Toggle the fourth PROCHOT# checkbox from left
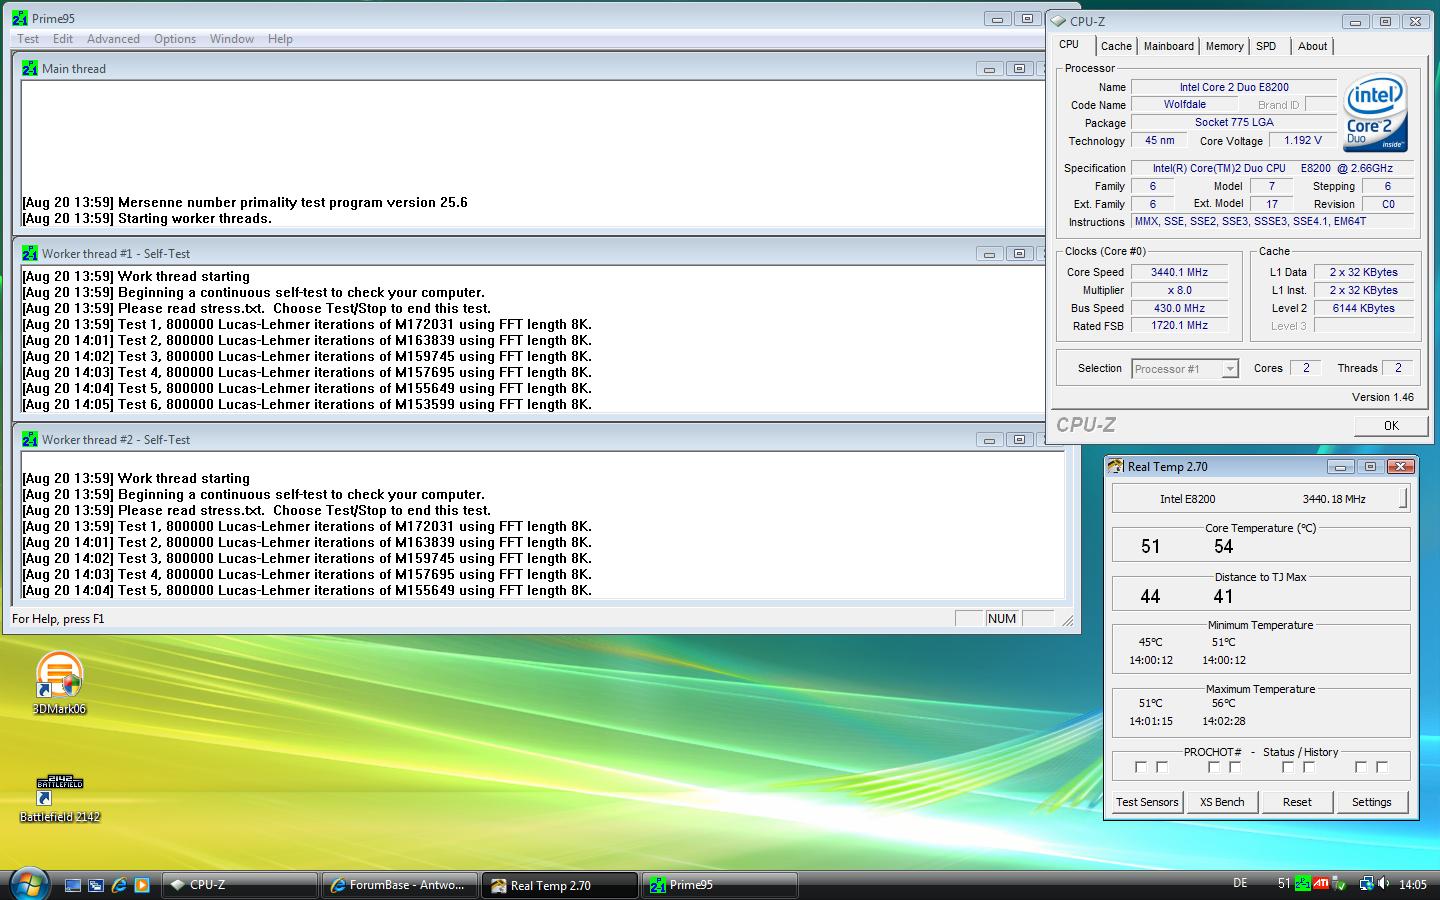 click(1235, 767)
